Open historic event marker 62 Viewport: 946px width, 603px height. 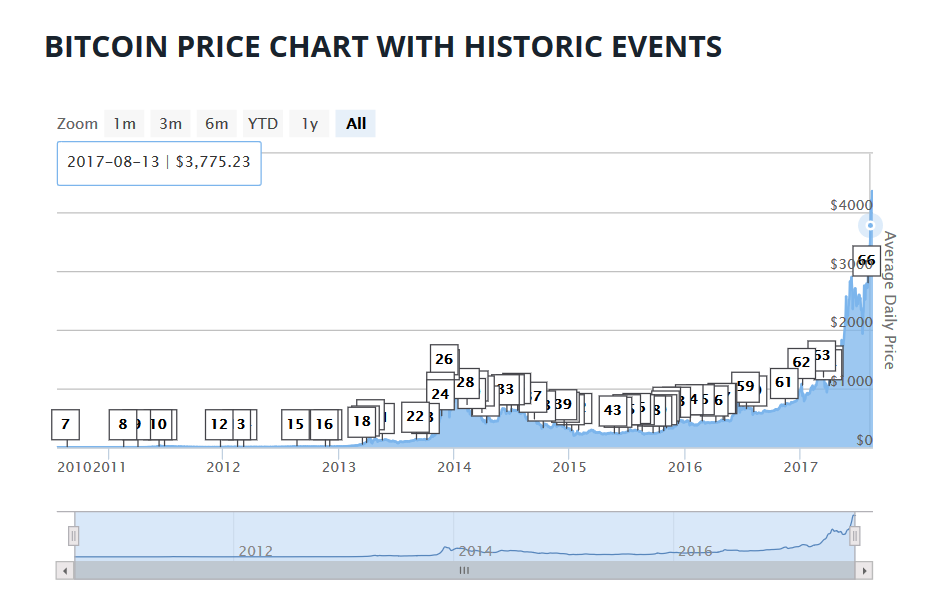[x=801, y=362]
